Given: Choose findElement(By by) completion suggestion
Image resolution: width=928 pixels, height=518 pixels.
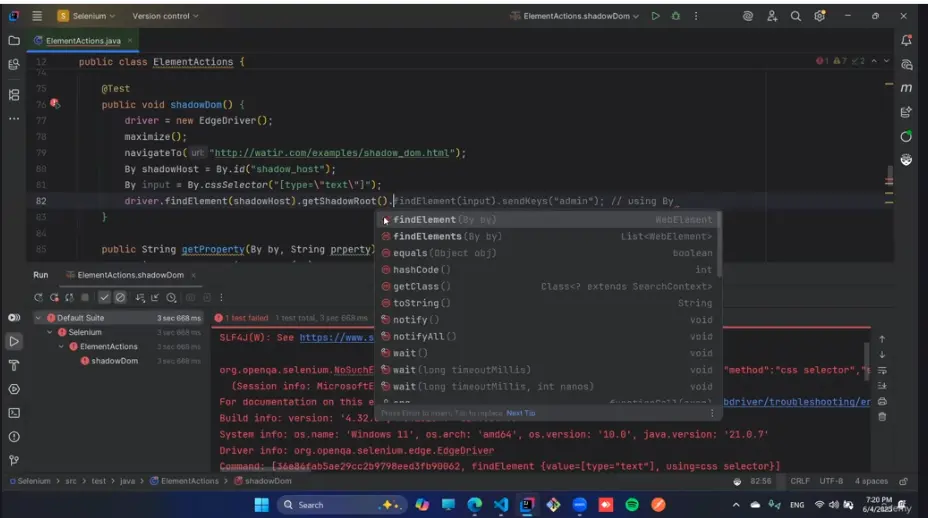Looking at the screenshot, I should tap(547, 220).
